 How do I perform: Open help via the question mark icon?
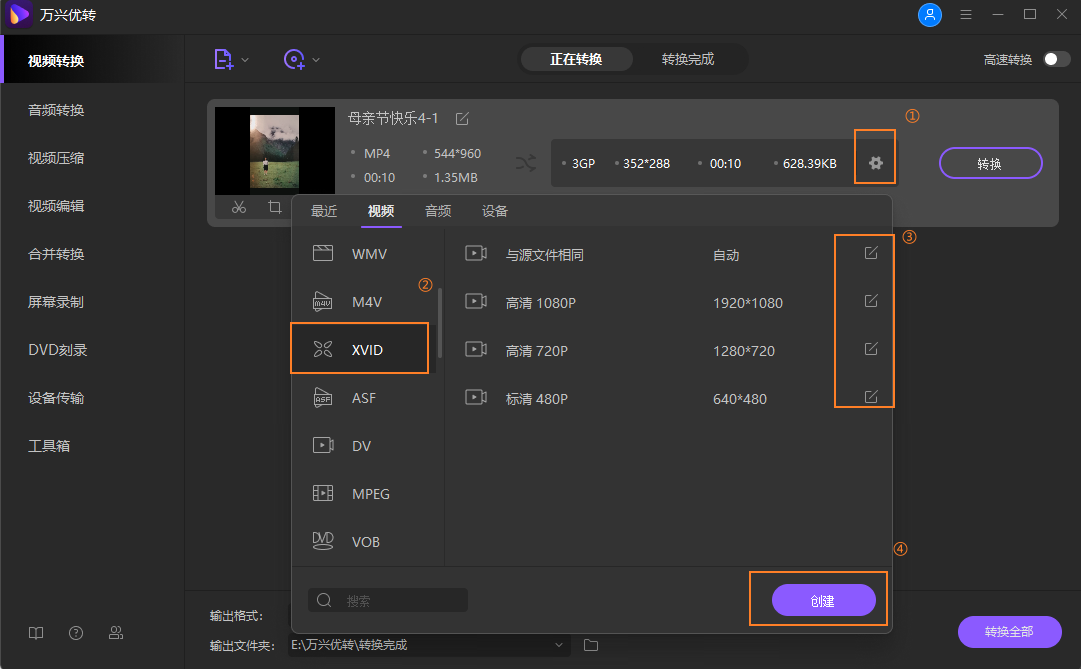point(76,633)
